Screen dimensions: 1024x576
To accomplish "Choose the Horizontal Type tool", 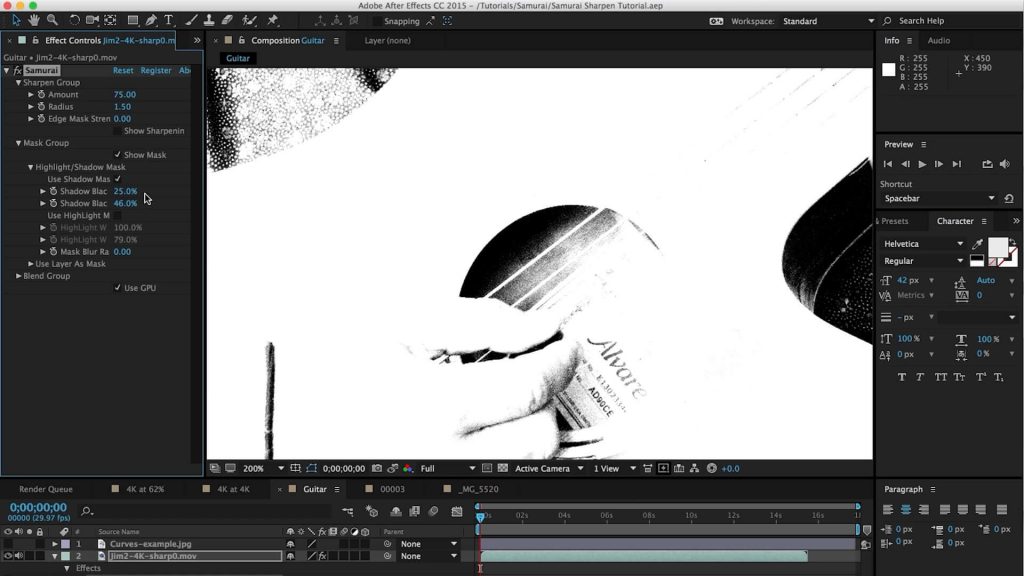I will coord(168,20).
